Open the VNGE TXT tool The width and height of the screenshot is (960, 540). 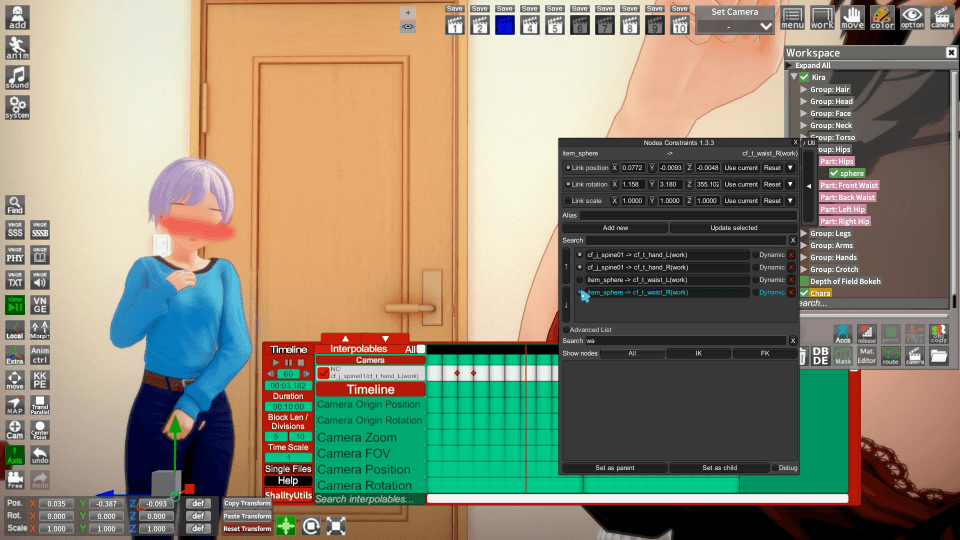15,280
